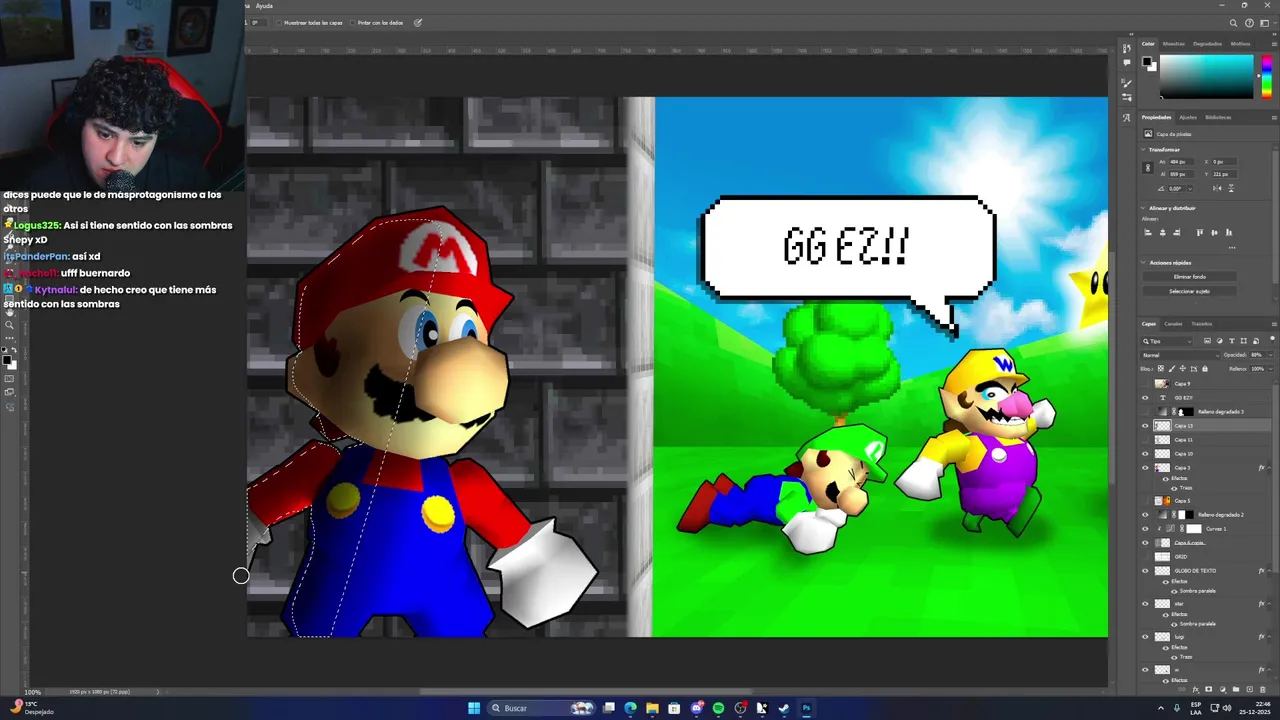The image size is (1280, 720).
Task: Align vertical centers in Properties
Action: tap(1214, 232)
